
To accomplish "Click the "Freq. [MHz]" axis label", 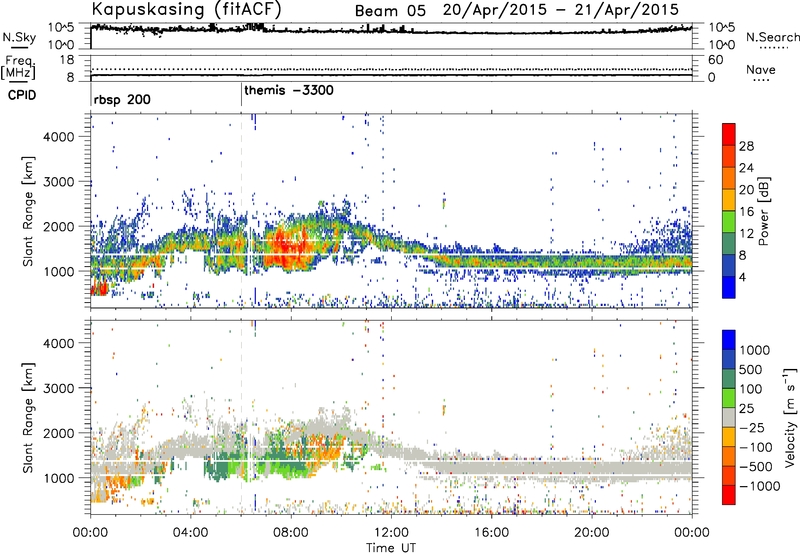I will (x=18, y=67).
